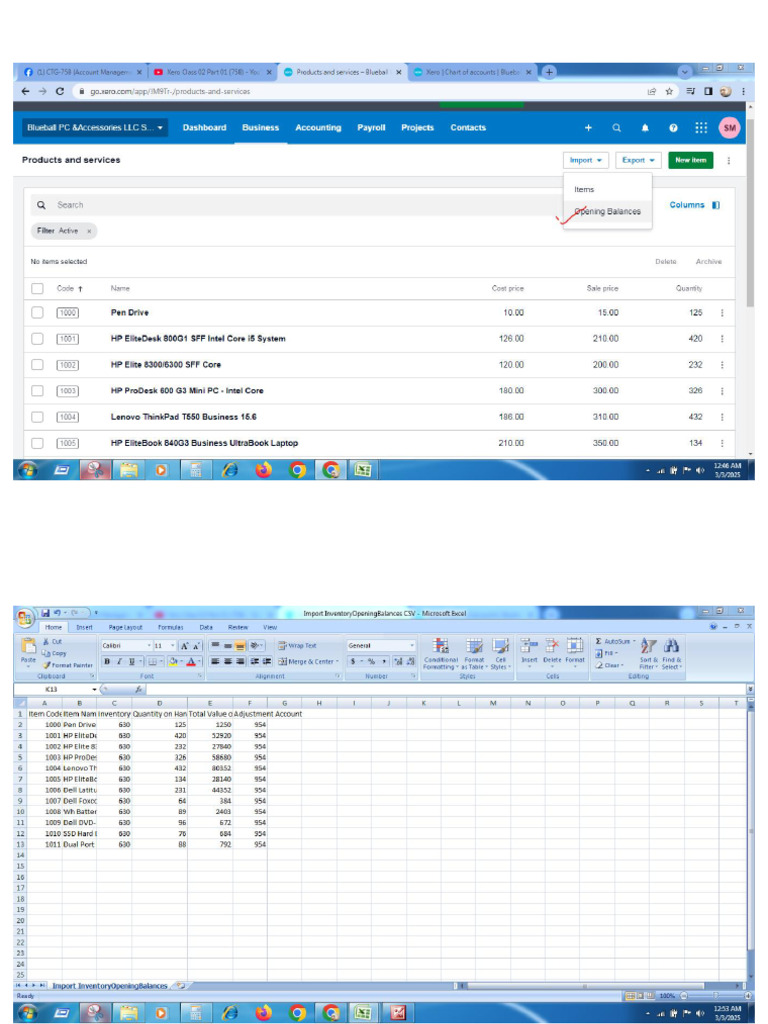Tick the checkbox for item 1004
Screen dimensions: 768x1024
[x=37, y=417]
